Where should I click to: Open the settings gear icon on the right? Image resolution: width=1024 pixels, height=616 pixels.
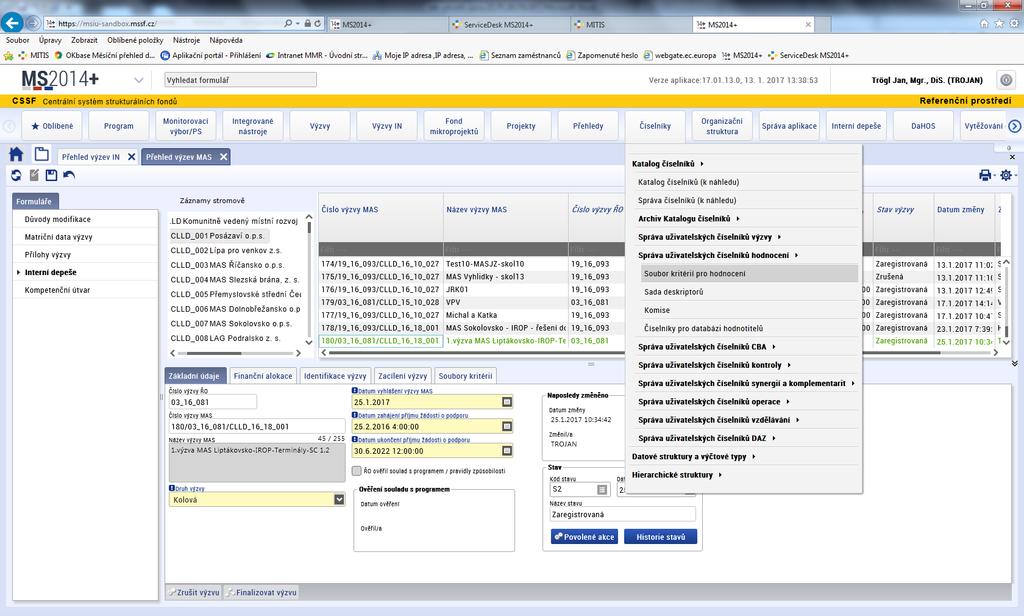point(1006,175)
